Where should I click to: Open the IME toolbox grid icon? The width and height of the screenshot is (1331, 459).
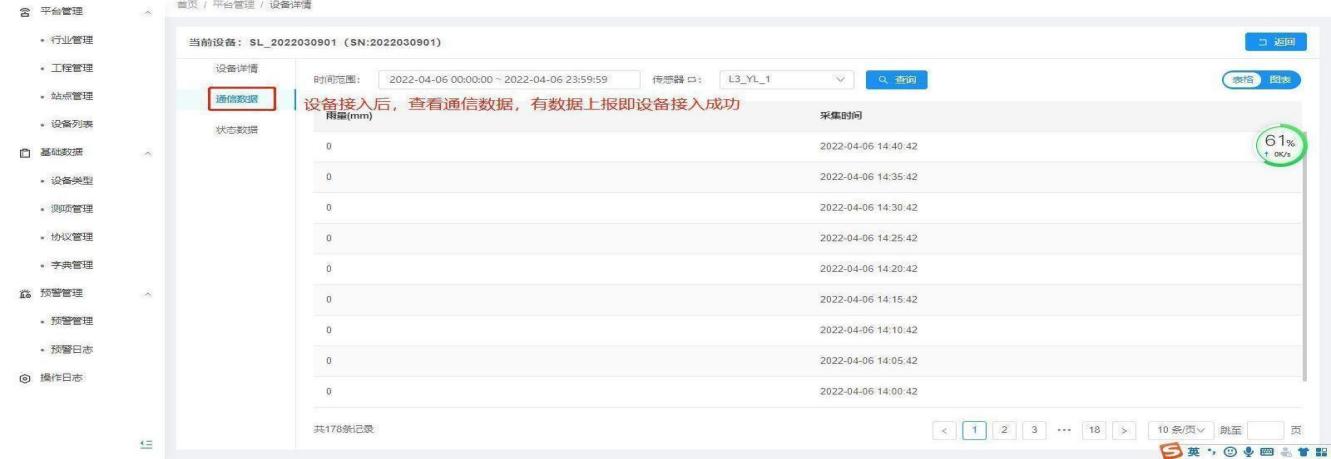1321,450
